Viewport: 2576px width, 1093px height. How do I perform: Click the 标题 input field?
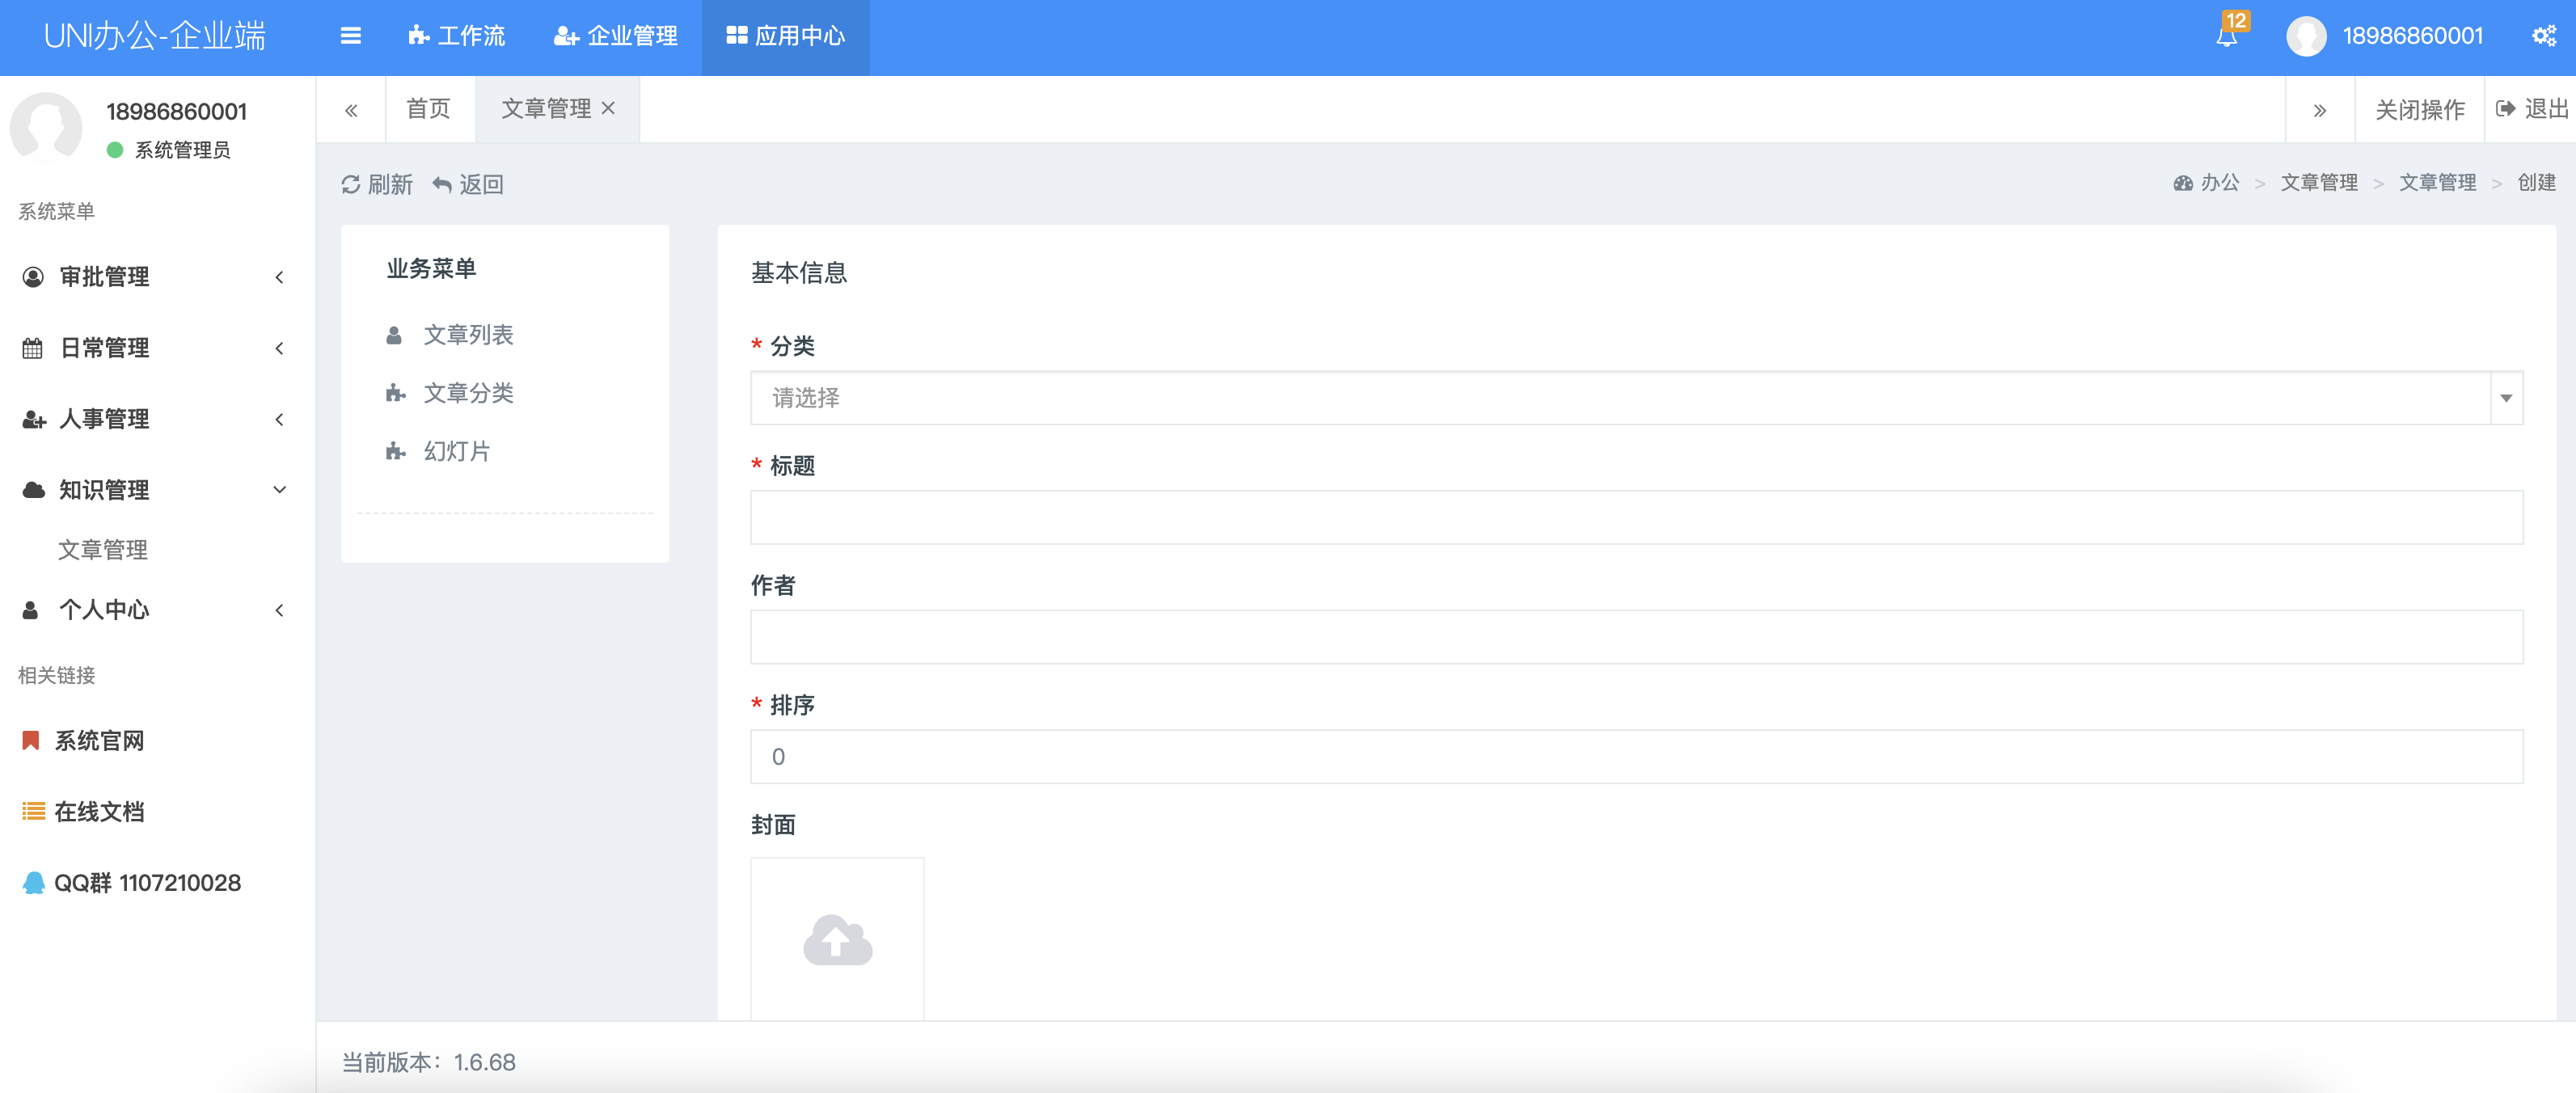point(1636,517)
